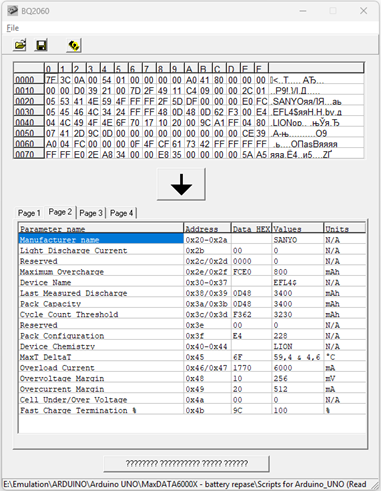The image size is (381, 491).
Task: Select the Light Discharge Current row
Action: 192,250
